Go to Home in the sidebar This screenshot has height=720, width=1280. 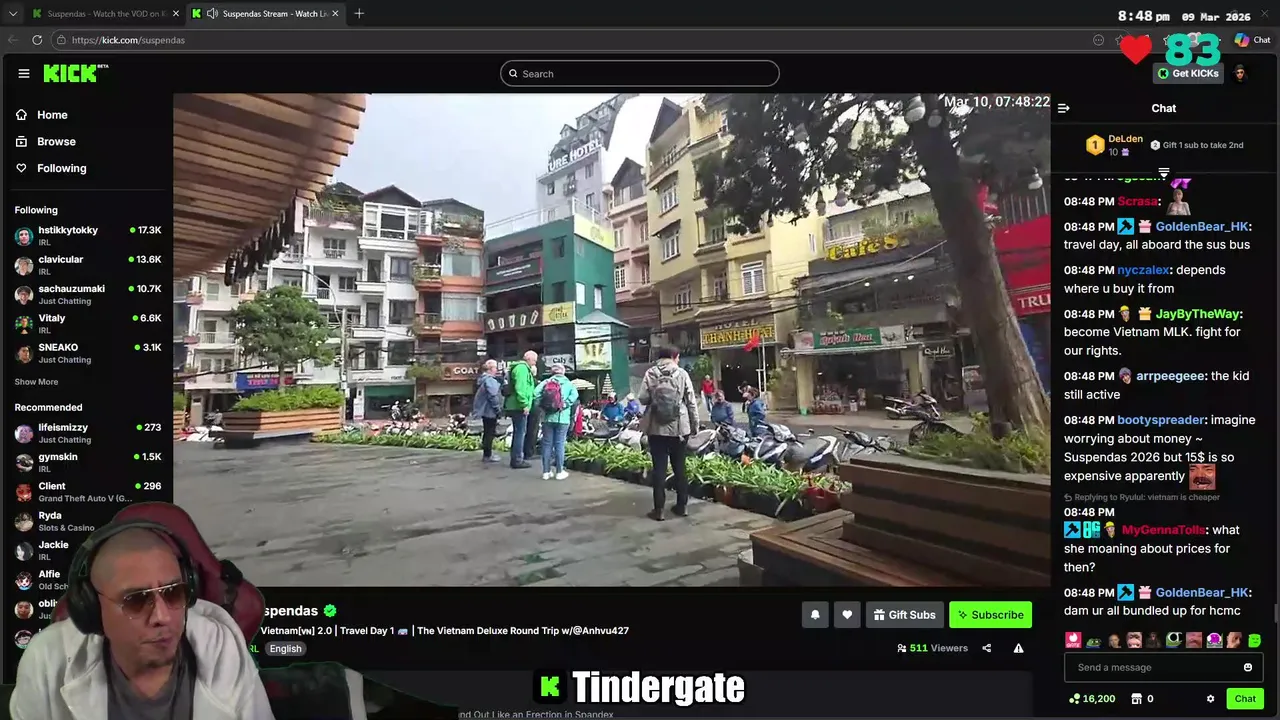[x=42, y=115]
